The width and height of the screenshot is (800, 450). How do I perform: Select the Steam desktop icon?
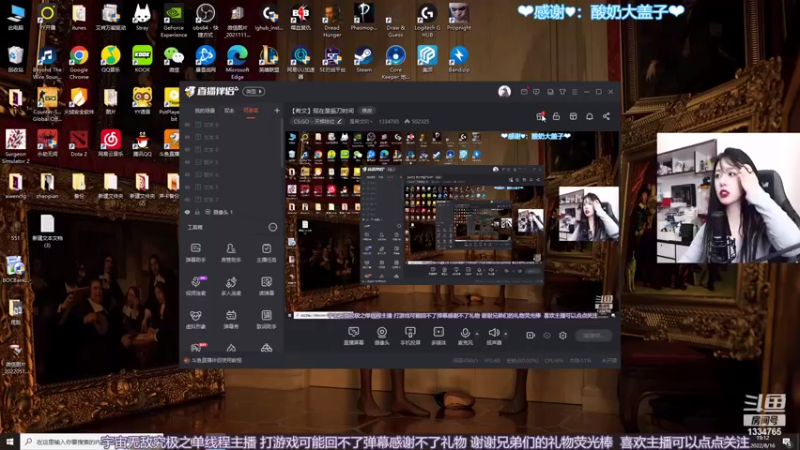pyautogui.click(x=363, y=59)
